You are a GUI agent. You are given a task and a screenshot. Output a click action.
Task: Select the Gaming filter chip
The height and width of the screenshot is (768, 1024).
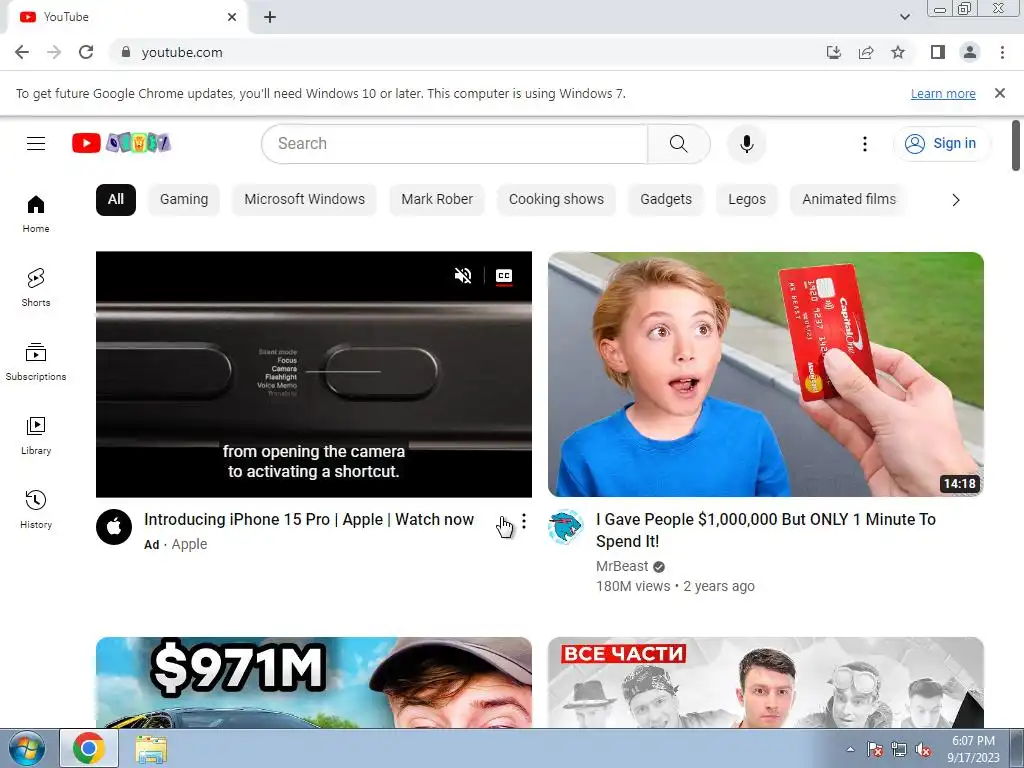click(x=184, y=199)
